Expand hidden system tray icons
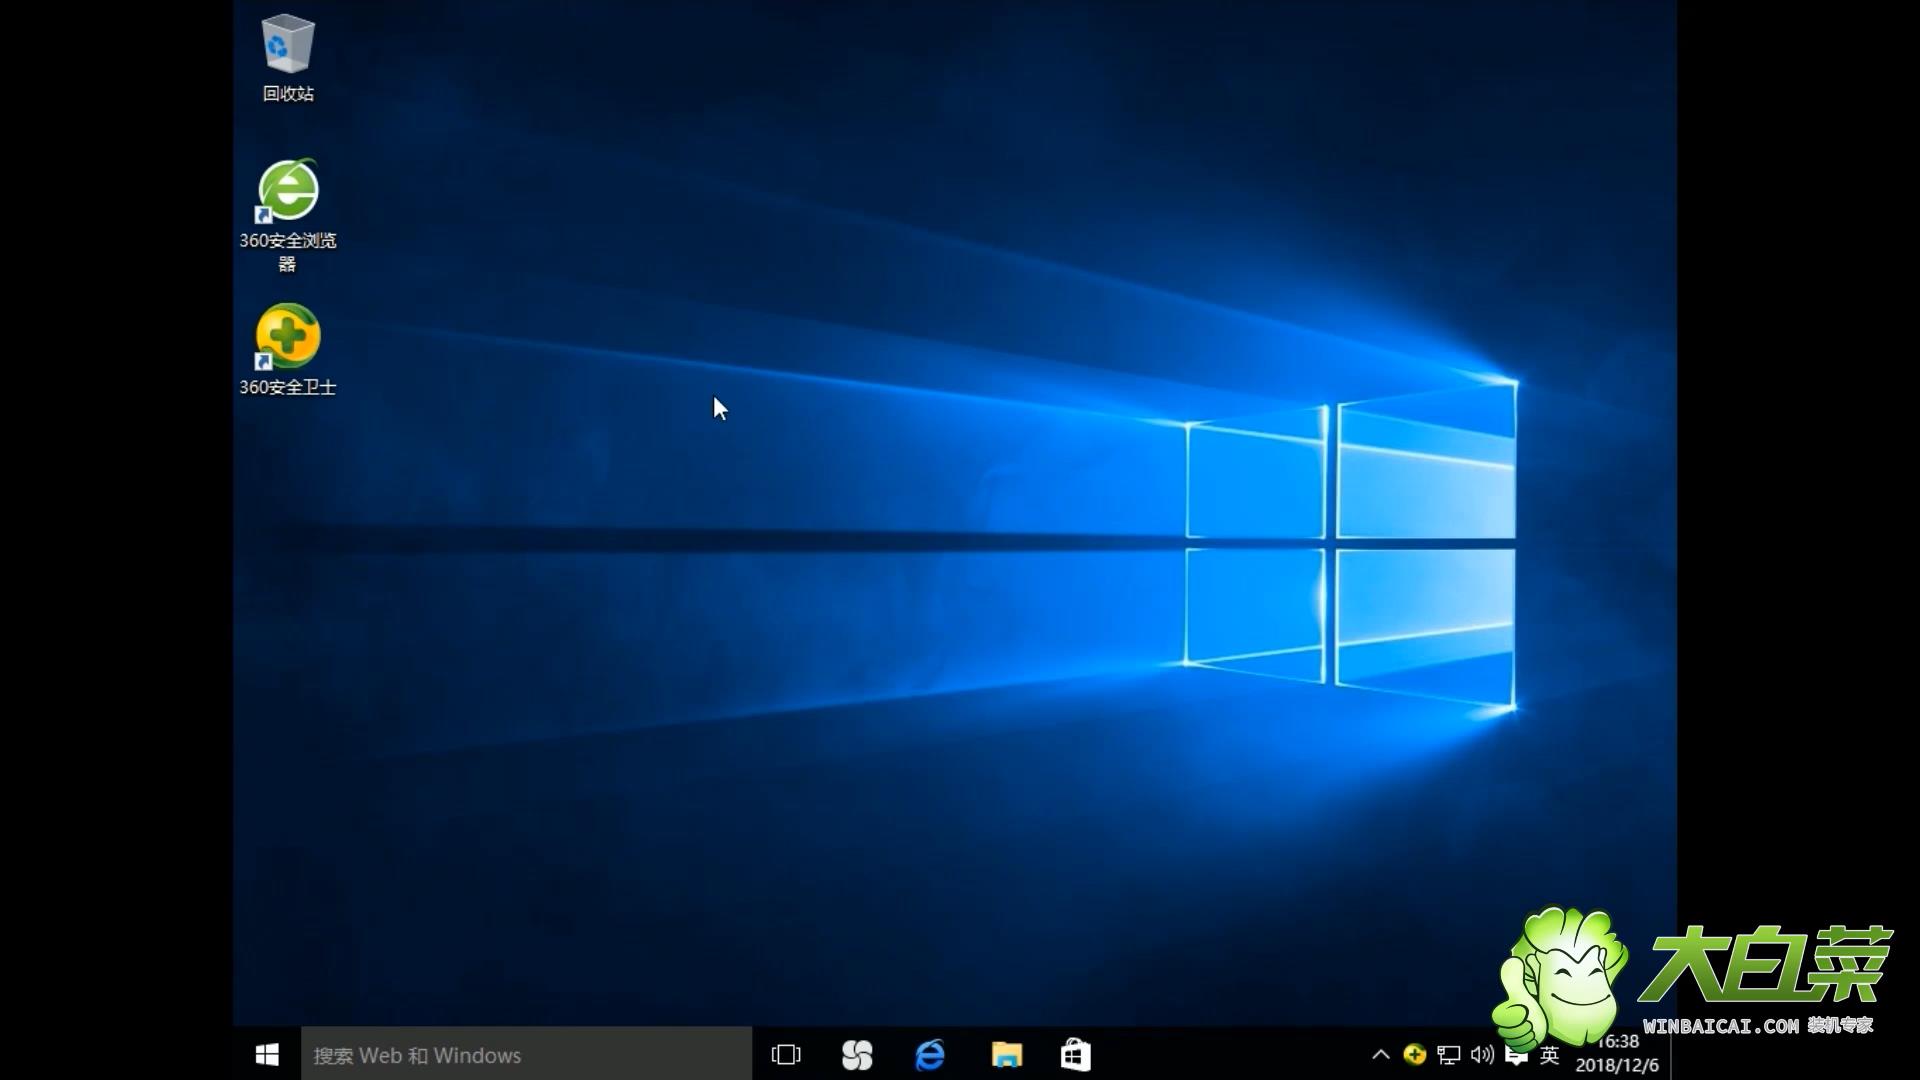The image size is (1920, 1080). (x=1381, y=1054)
